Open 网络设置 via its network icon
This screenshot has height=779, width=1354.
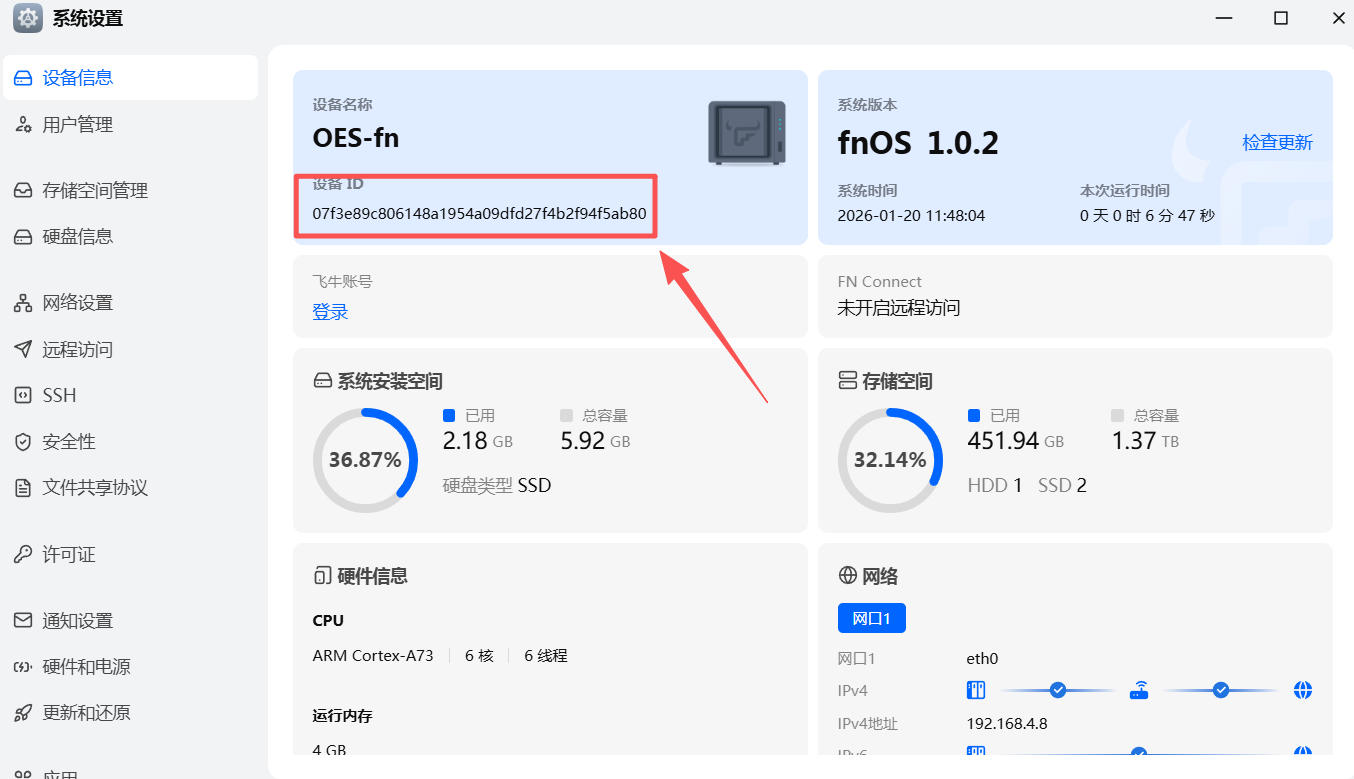[23, 303]
